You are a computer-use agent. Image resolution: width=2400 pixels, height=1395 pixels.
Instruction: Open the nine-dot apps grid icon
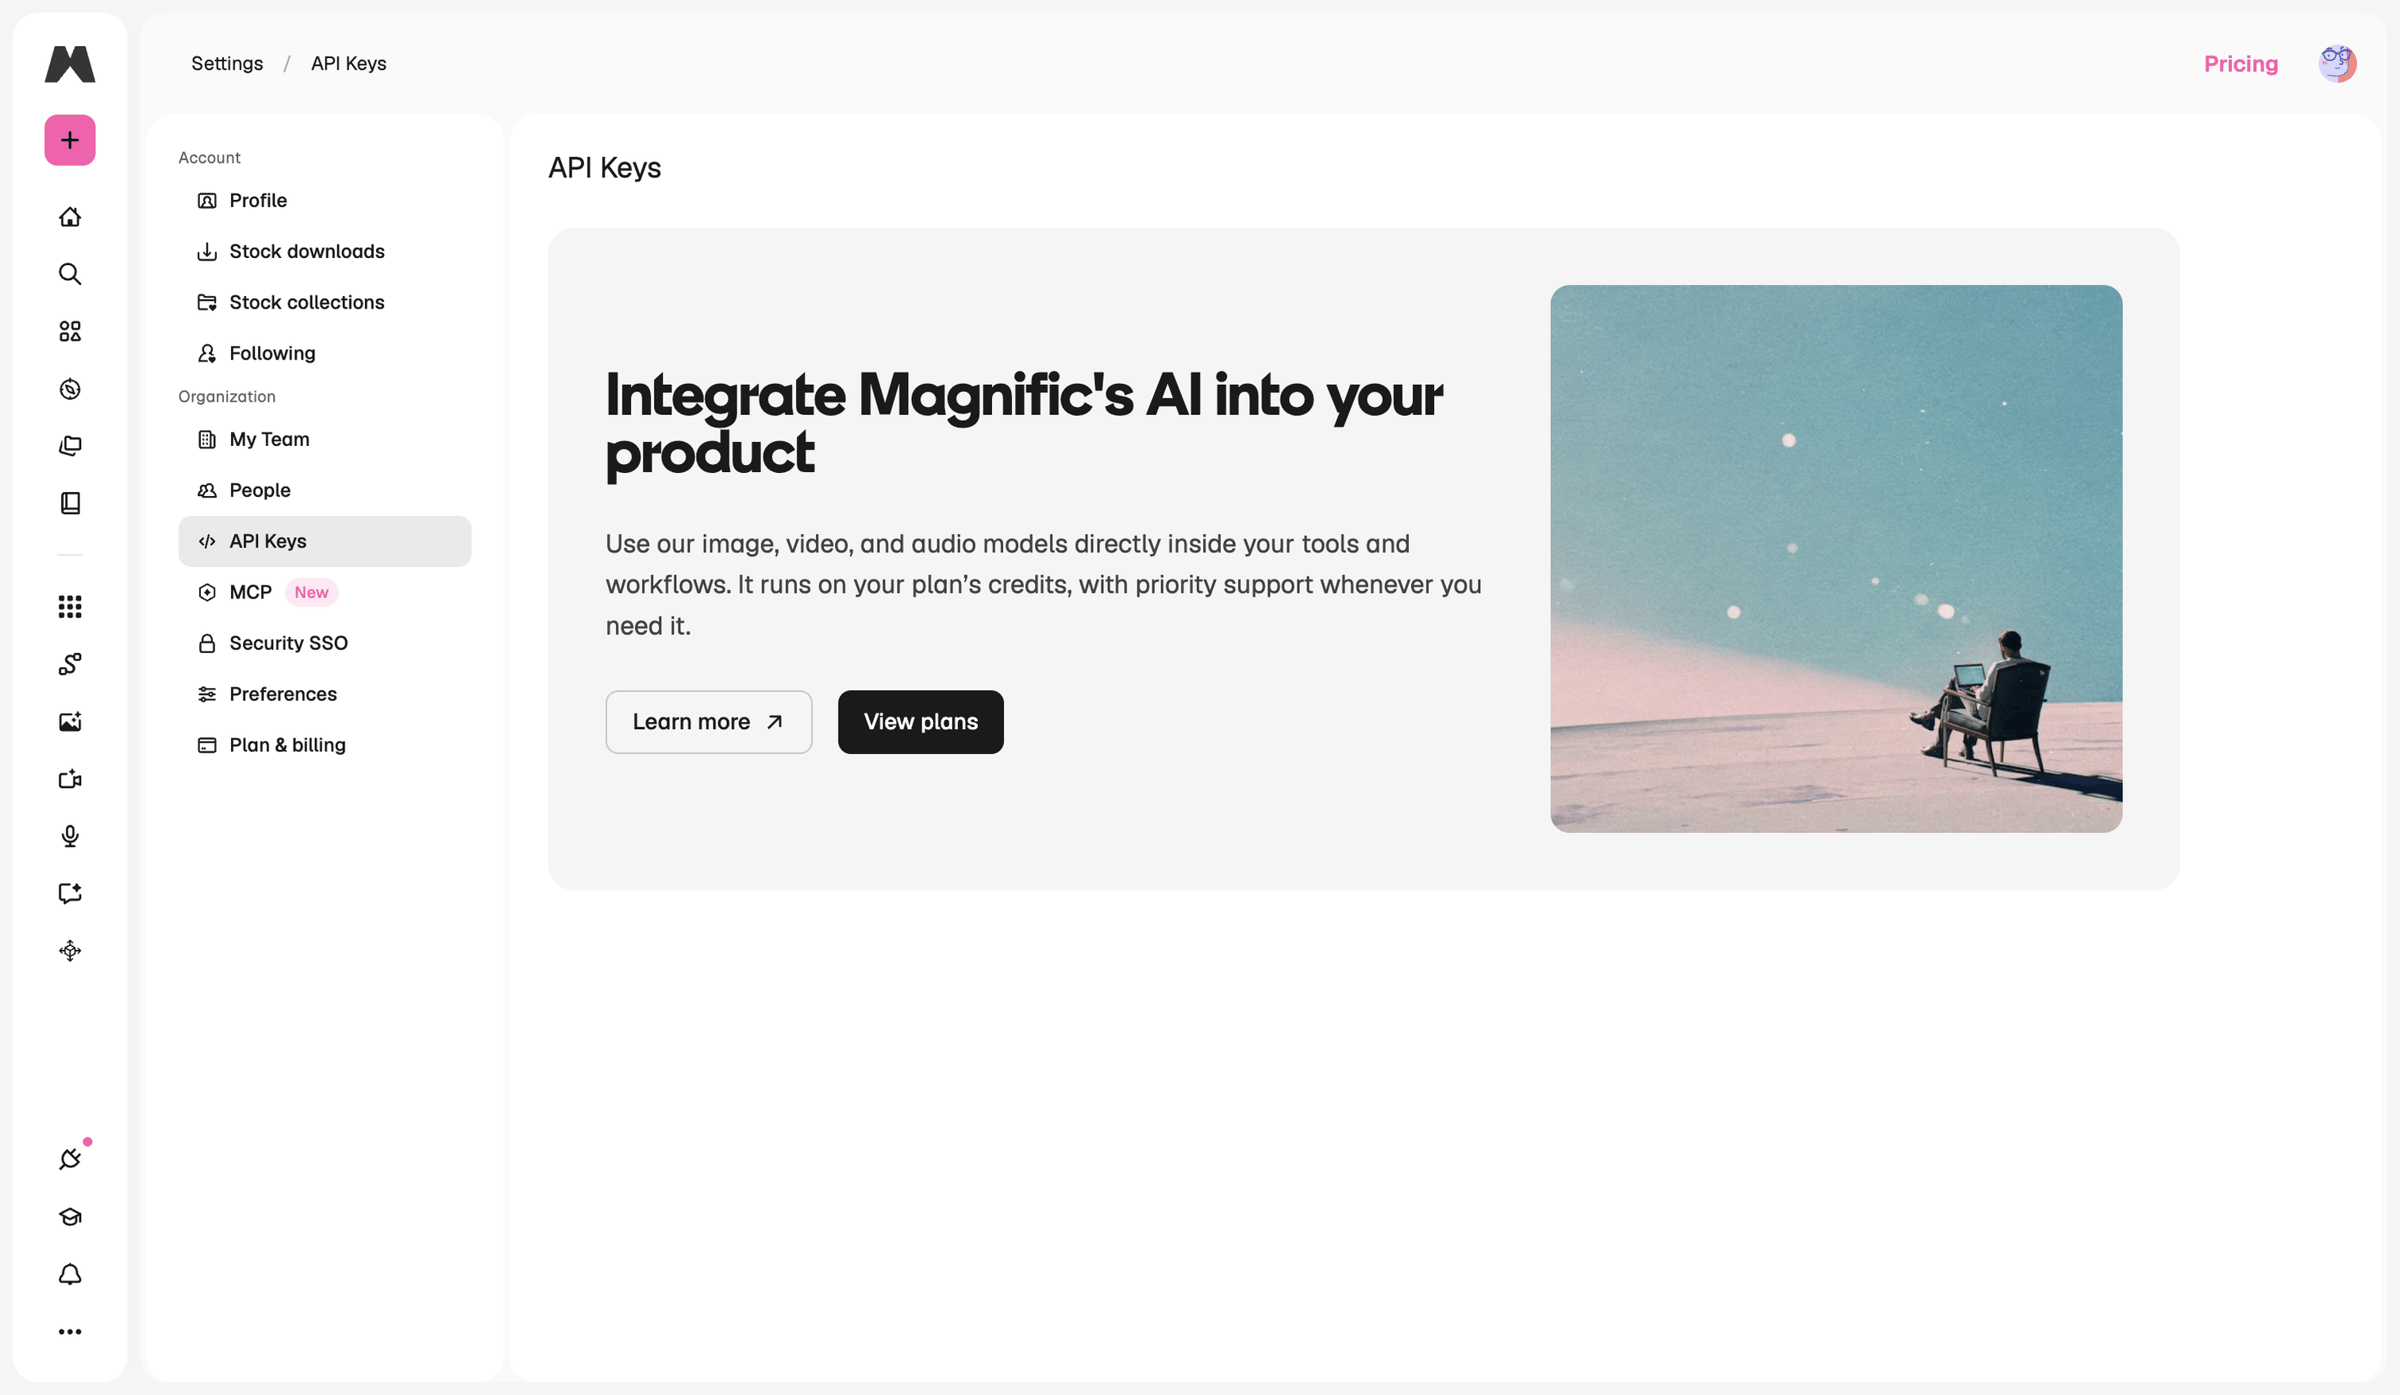(70, 607)
